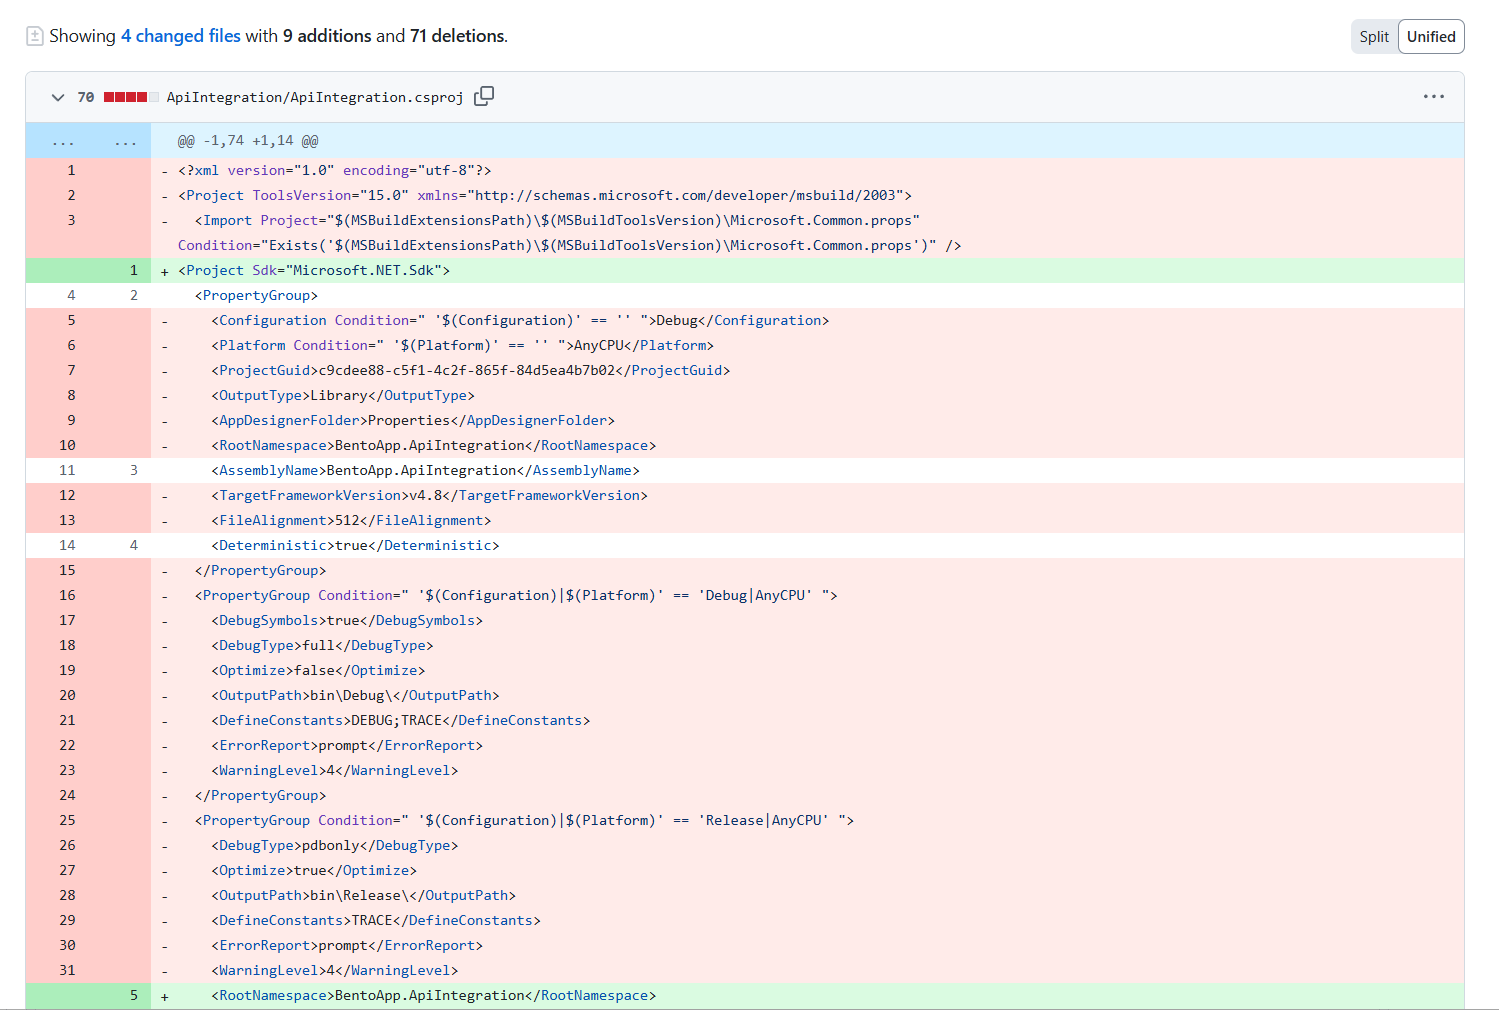The image size is (1499, 1010).
Task: Expand hidden lines above the hunk header
Action: pyautogui.click(x=88, y=141)
